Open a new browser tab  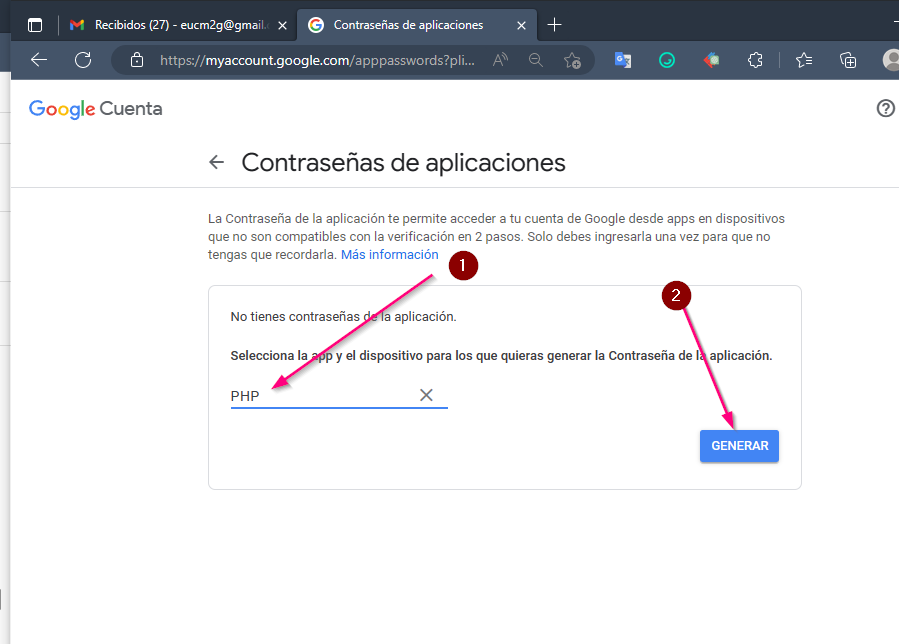click(554, 25)
